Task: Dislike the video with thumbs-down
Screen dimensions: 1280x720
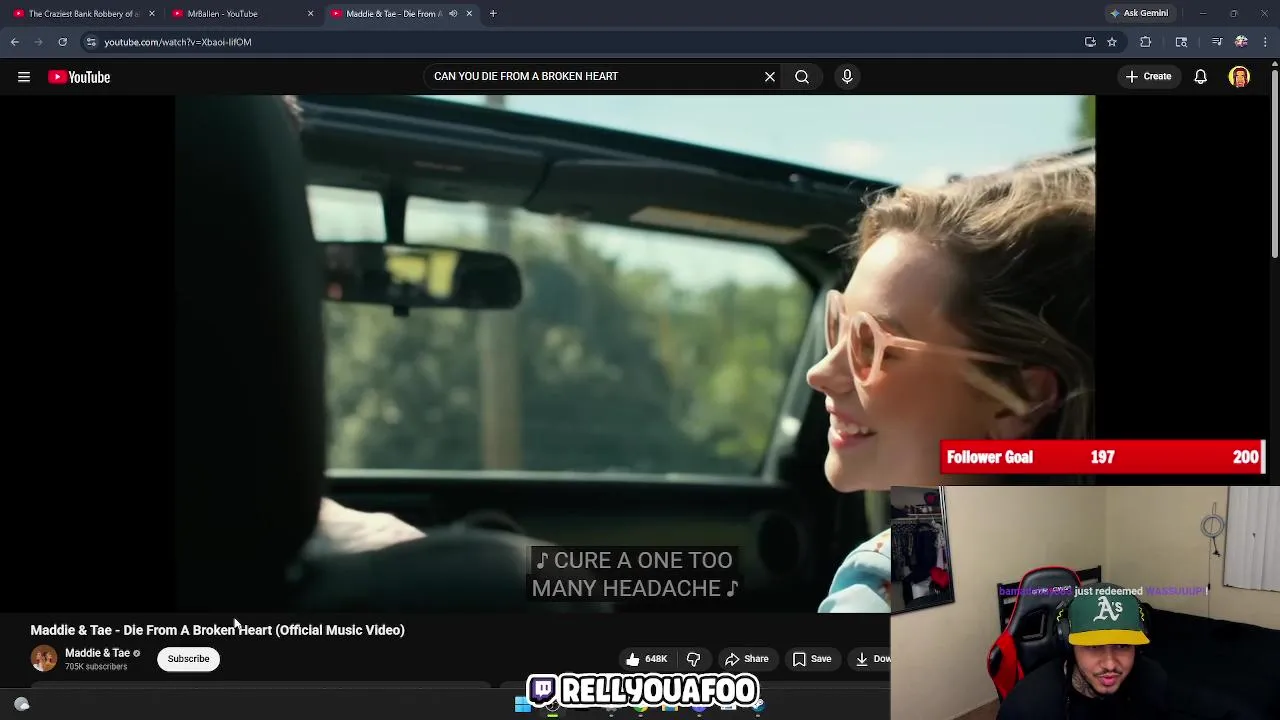Action: point(693,659)
